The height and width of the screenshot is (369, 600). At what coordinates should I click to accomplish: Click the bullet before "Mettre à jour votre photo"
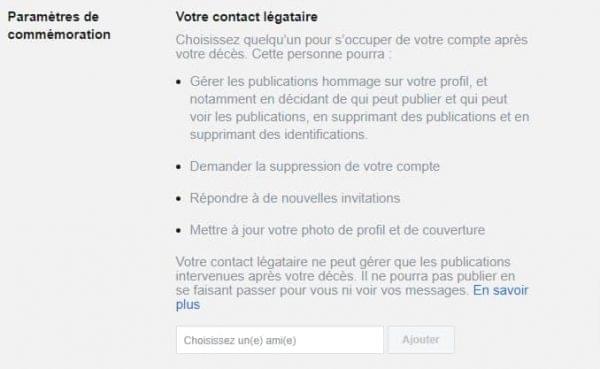(179, 230)
